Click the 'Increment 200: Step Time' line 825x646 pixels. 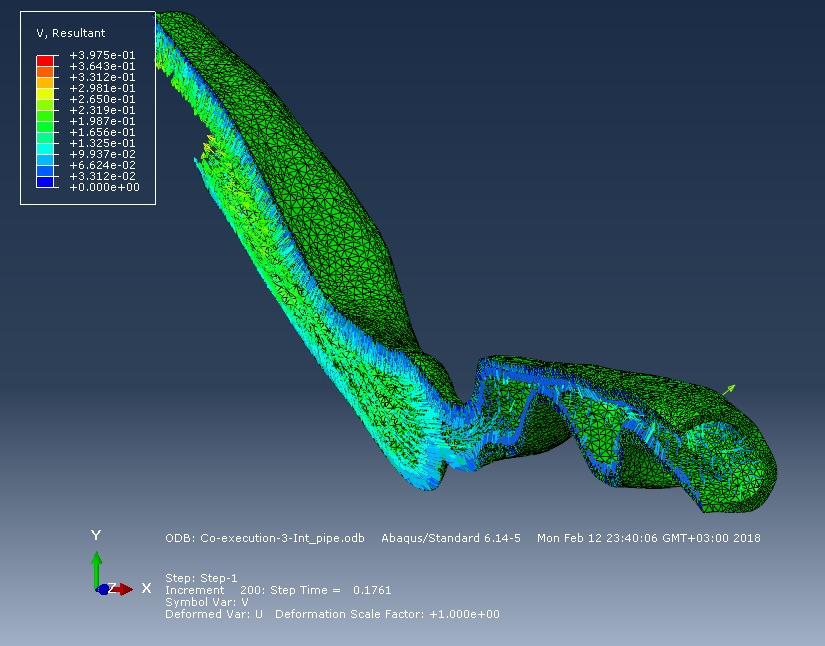(278, 590)
